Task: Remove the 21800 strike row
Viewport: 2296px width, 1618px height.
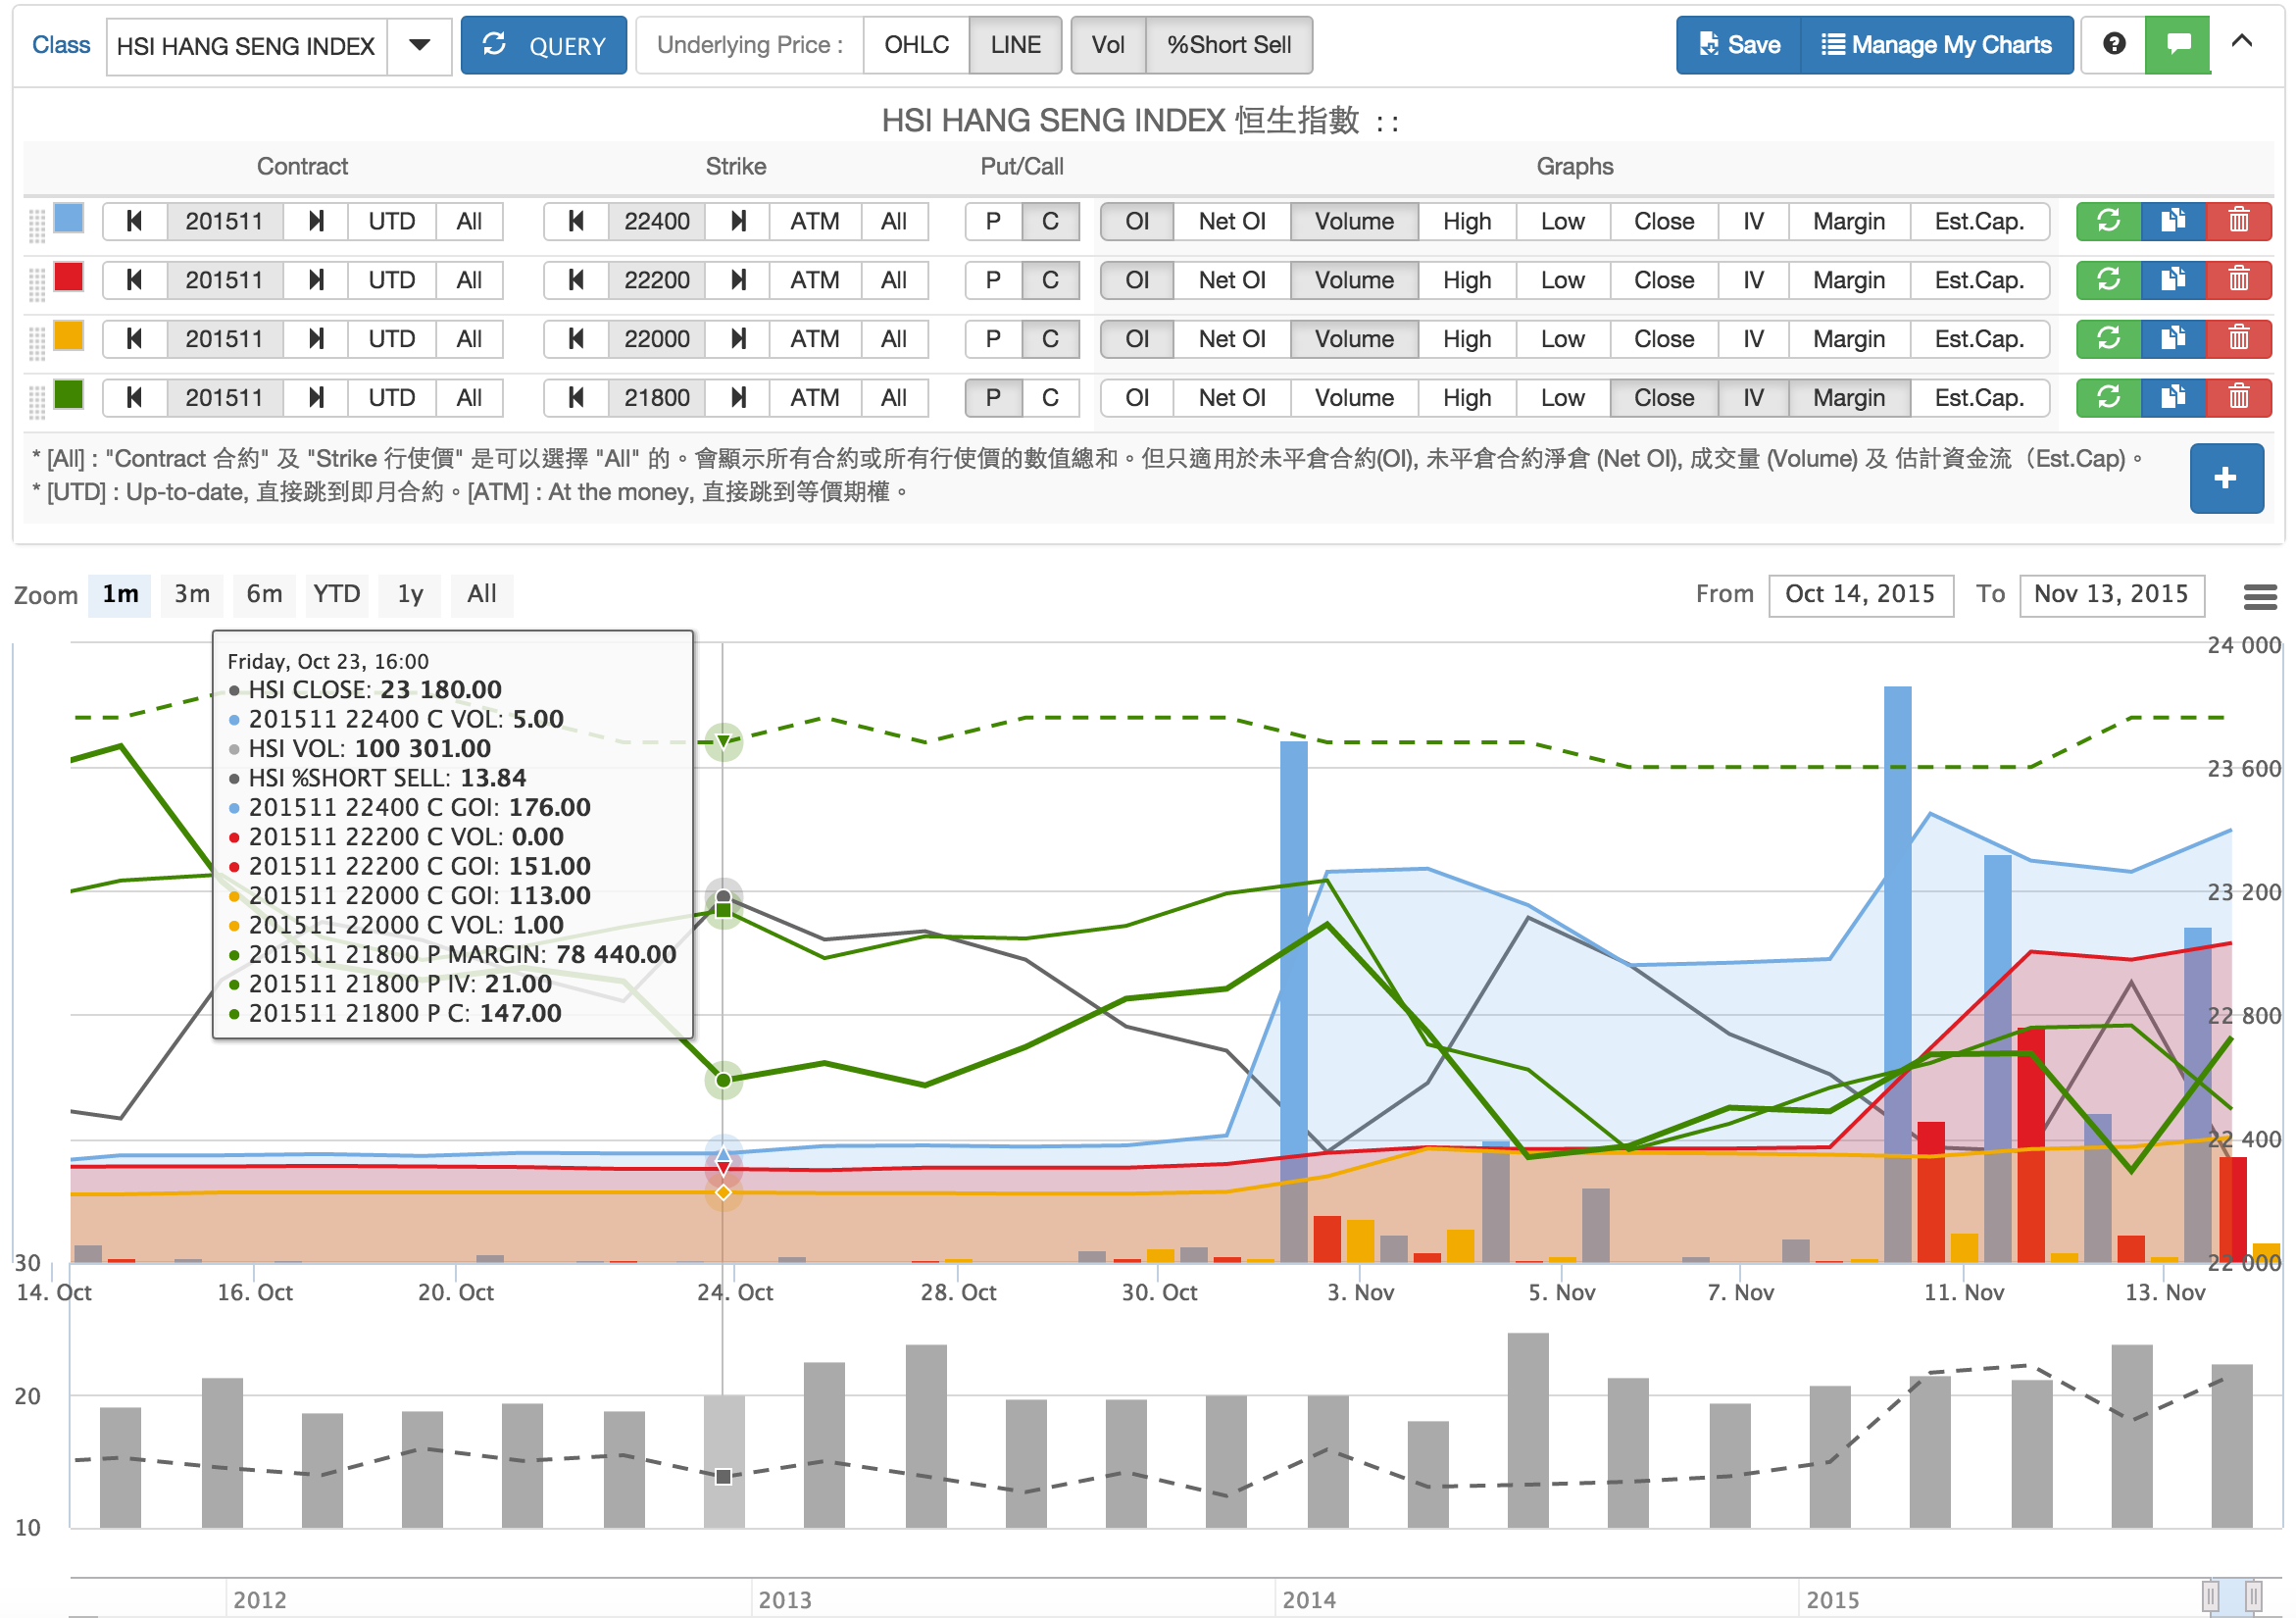Action: (x=2238, y=398)
